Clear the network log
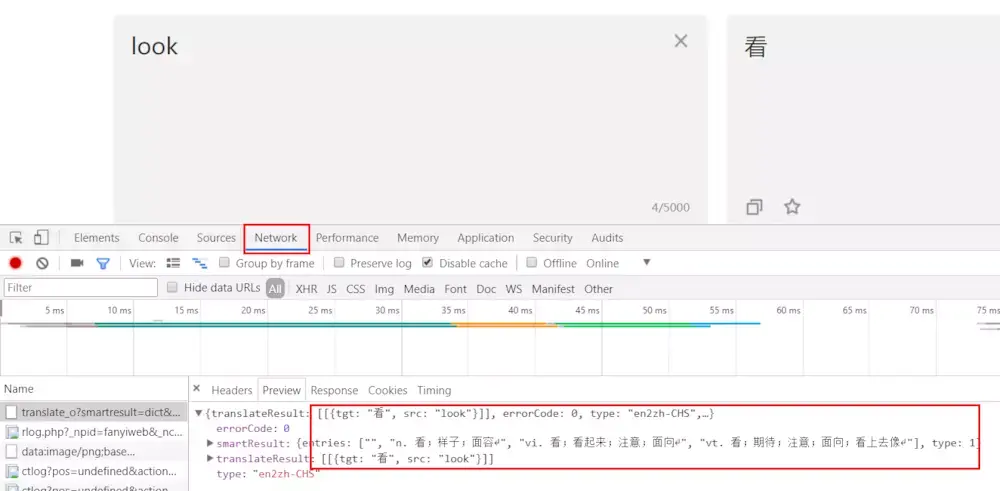This screenshot has width=1000, height=491. coord(42,263)
